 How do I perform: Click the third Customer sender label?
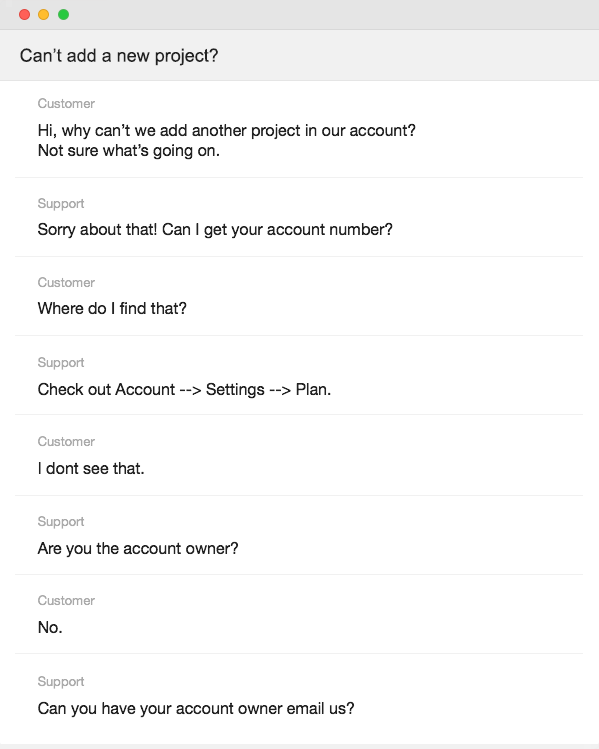click(x=66, y=442)
